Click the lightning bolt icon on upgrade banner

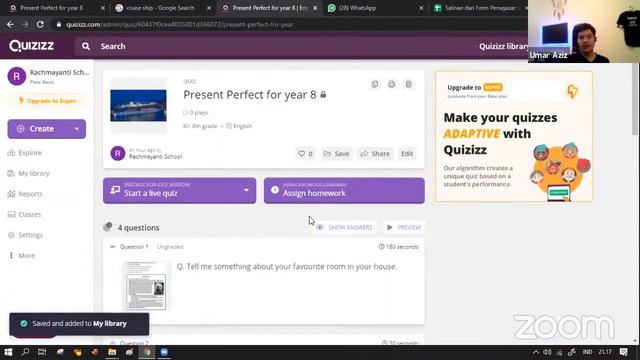pyautogui.click(x=573, y=91)
